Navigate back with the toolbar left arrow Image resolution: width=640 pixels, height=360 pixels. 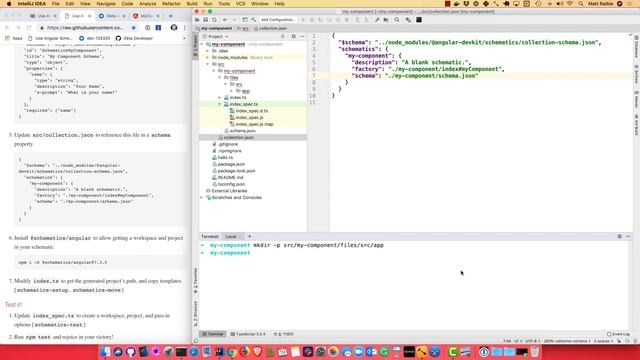[225, 20]
